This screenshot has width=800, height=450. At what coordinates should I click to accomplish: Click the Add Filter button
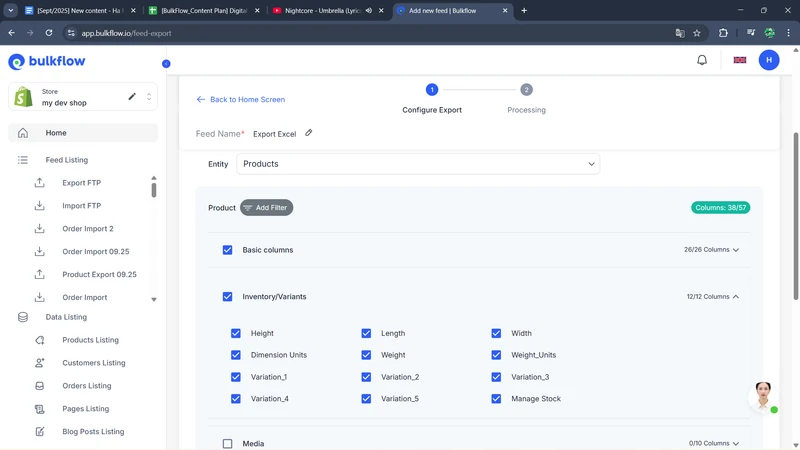click(x=266, y=208)
